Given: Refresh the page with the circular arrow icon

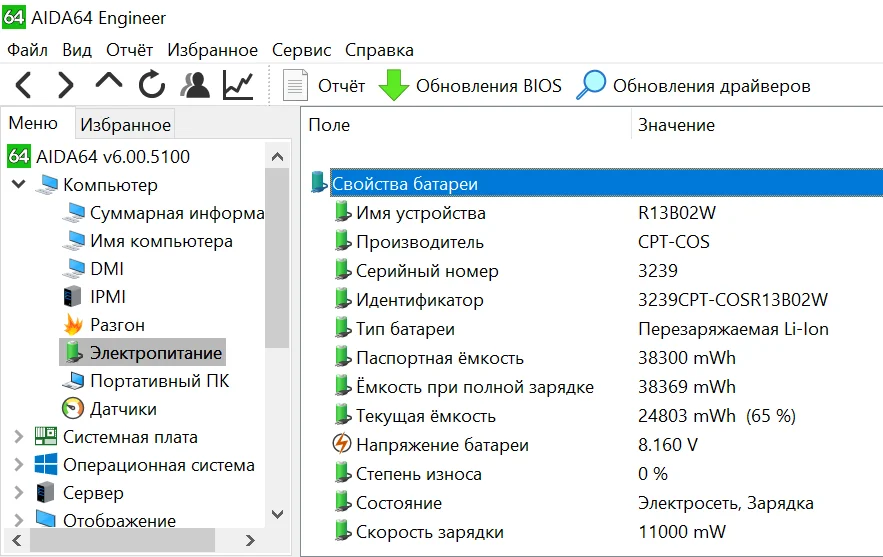Looking at the screenshot, I should [x=152, y=85].
